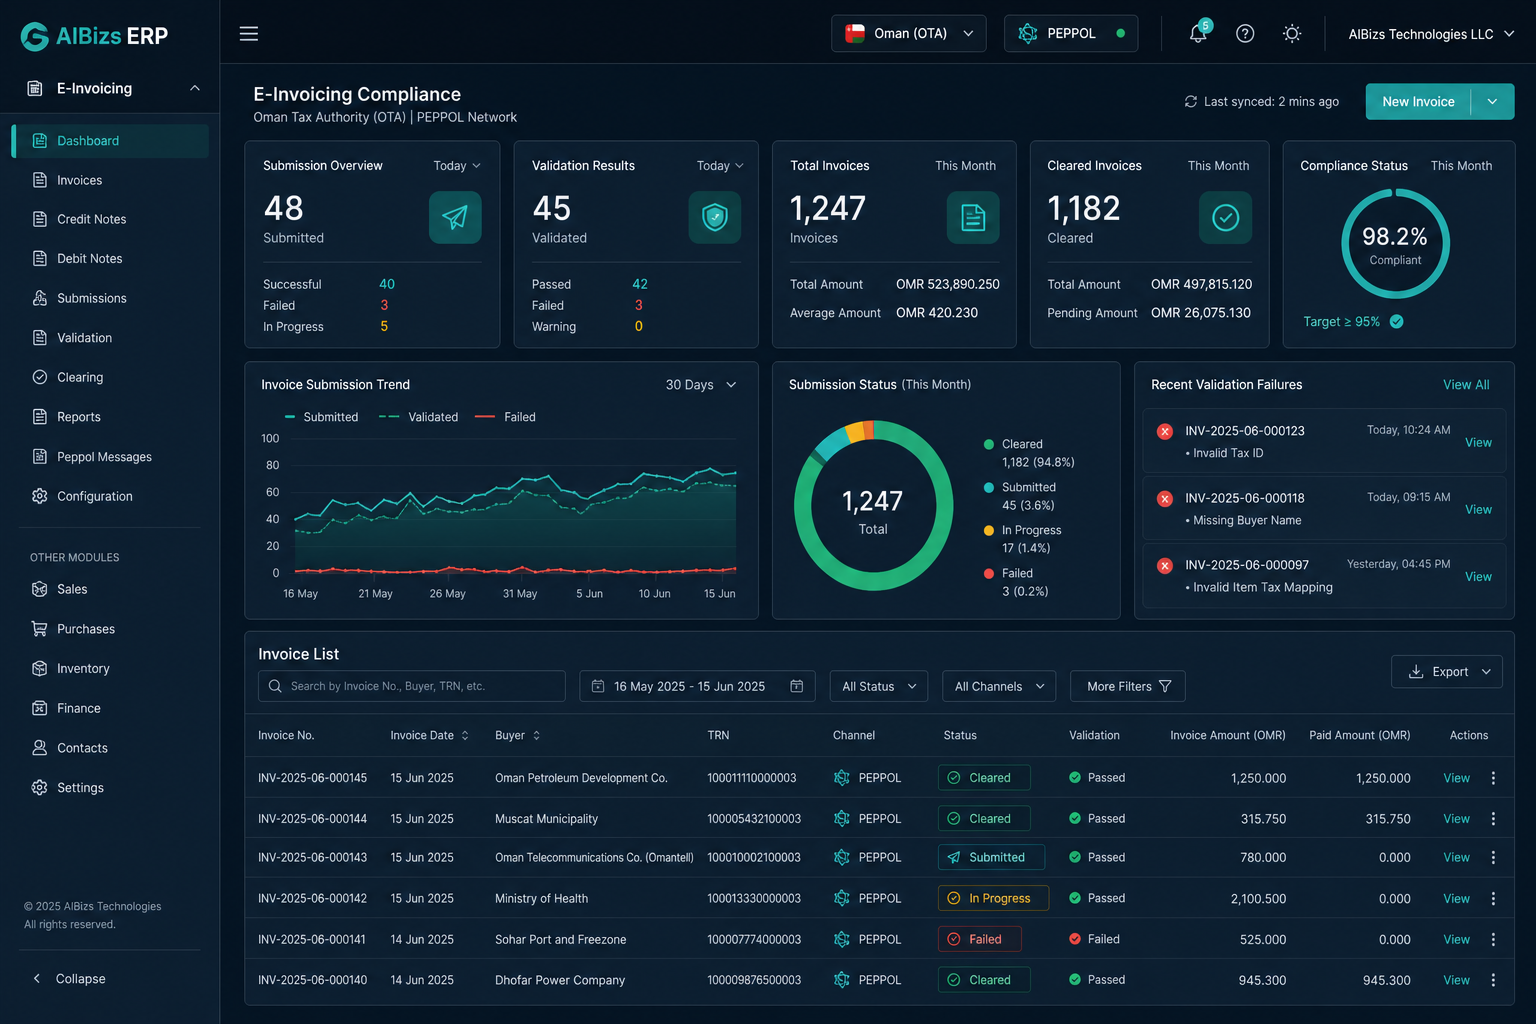Open AIBizs Technologies LLC account dropdown
1536x1024 pixels.
1431,34
